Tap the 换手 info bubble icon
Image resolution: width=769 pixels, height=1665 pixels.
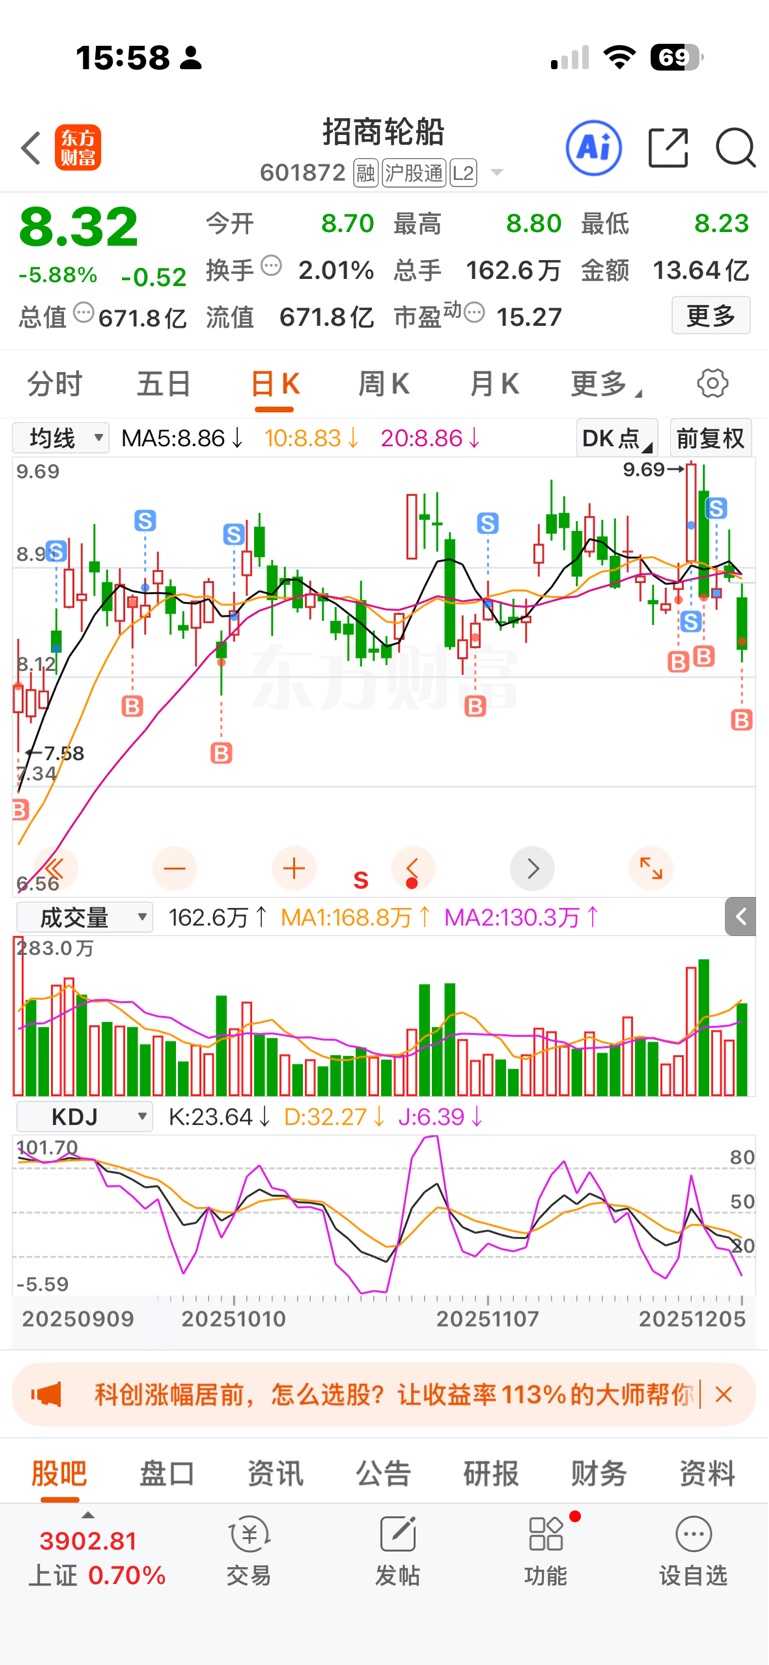pyautogui.click(x=271, y=266)
